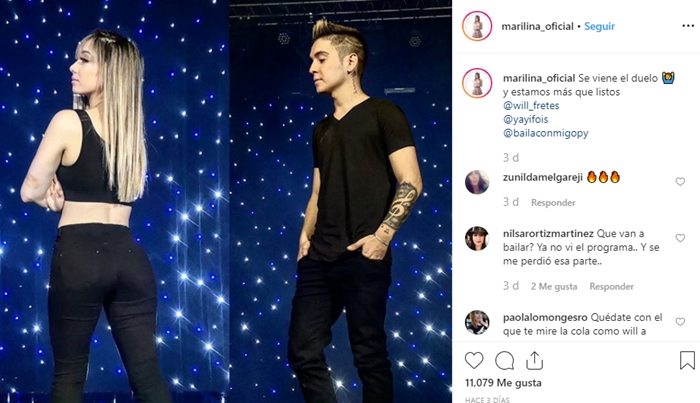The height and width of the screenshot is (403, 700).
Task: Reply to zunildamelgareji's comment
Action: [553, 203]
